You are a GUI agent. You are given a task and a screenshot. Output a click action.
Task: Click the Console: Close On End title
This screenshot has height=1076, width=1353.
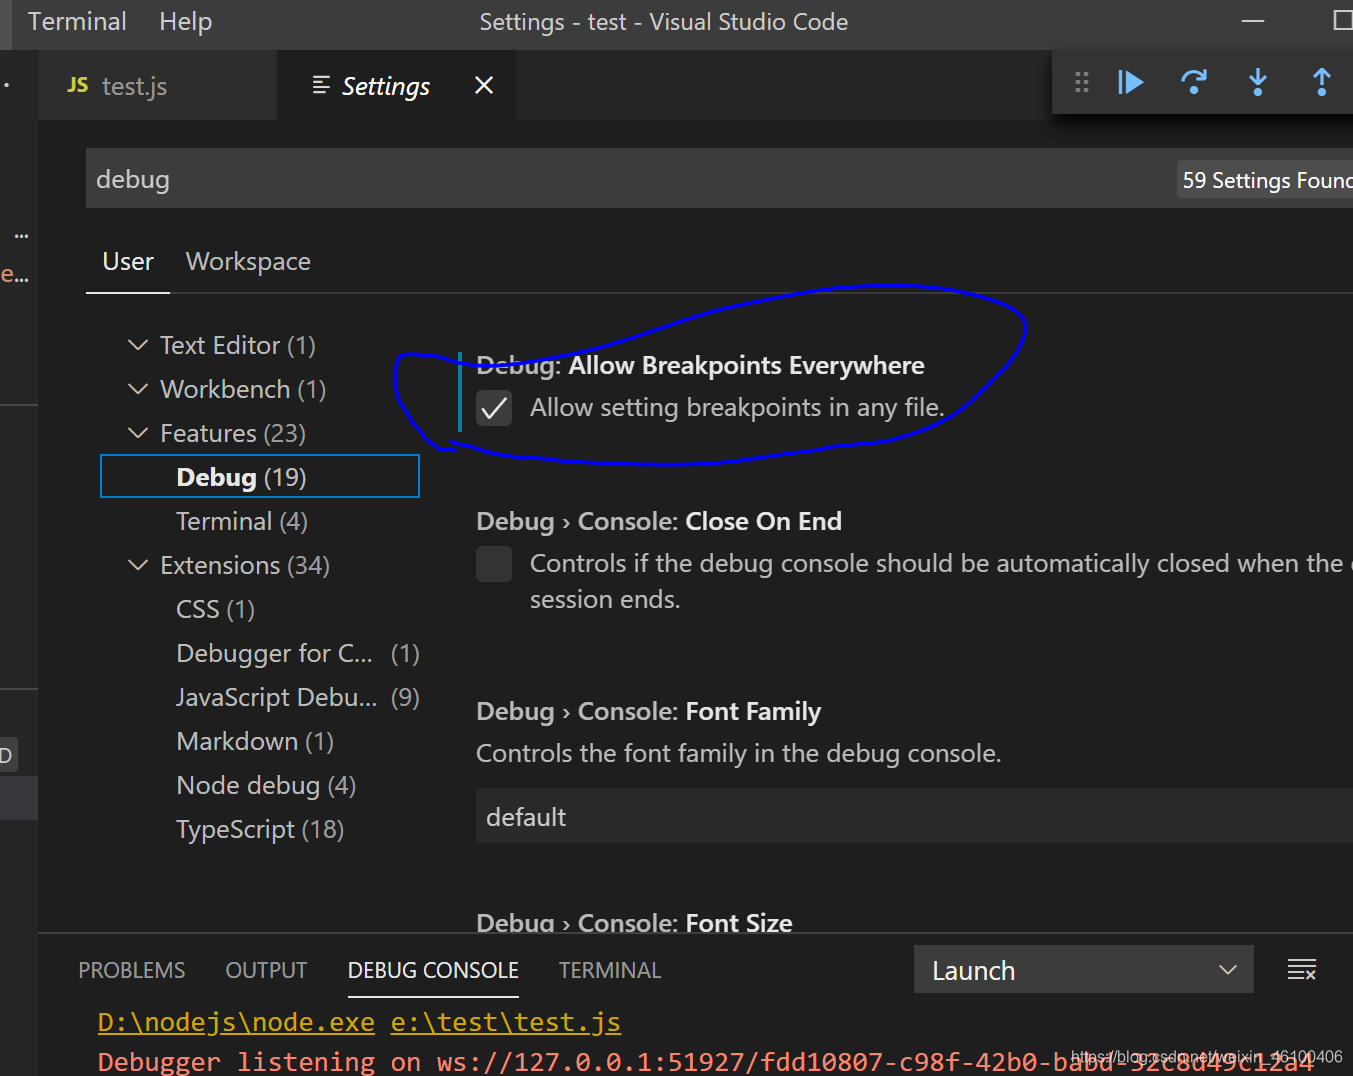[659, 521]
